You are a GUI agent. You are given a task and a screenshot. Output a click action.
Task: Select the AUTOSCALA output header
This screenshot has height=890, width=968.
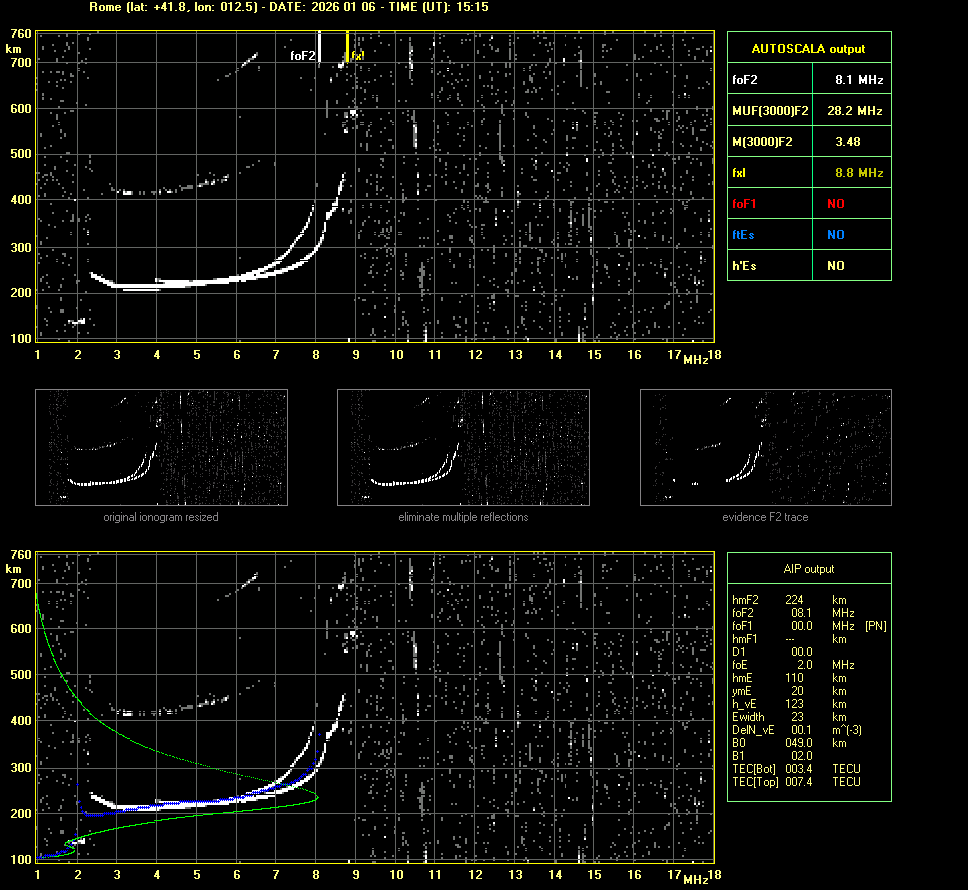(809, 48)
